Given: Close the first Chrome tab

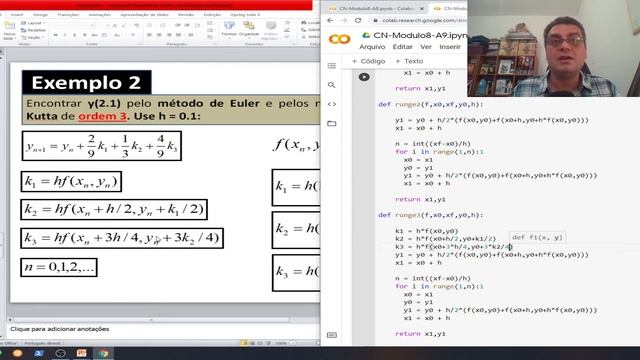Looking at the screenshot, I should pyautogui.click(x=422, y=8).
